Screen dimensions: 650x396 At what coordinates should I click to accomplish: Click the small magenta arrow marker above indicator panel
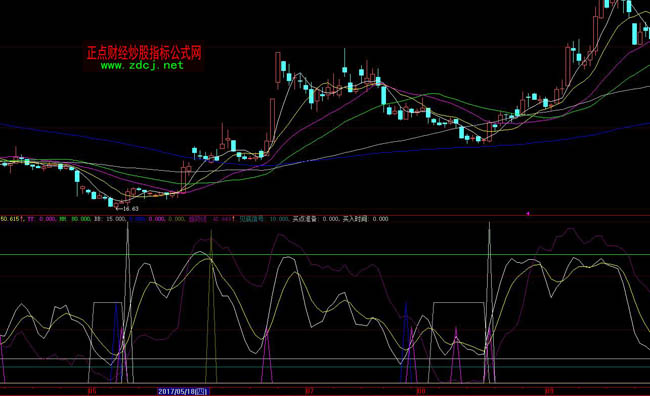pos(528,214)
